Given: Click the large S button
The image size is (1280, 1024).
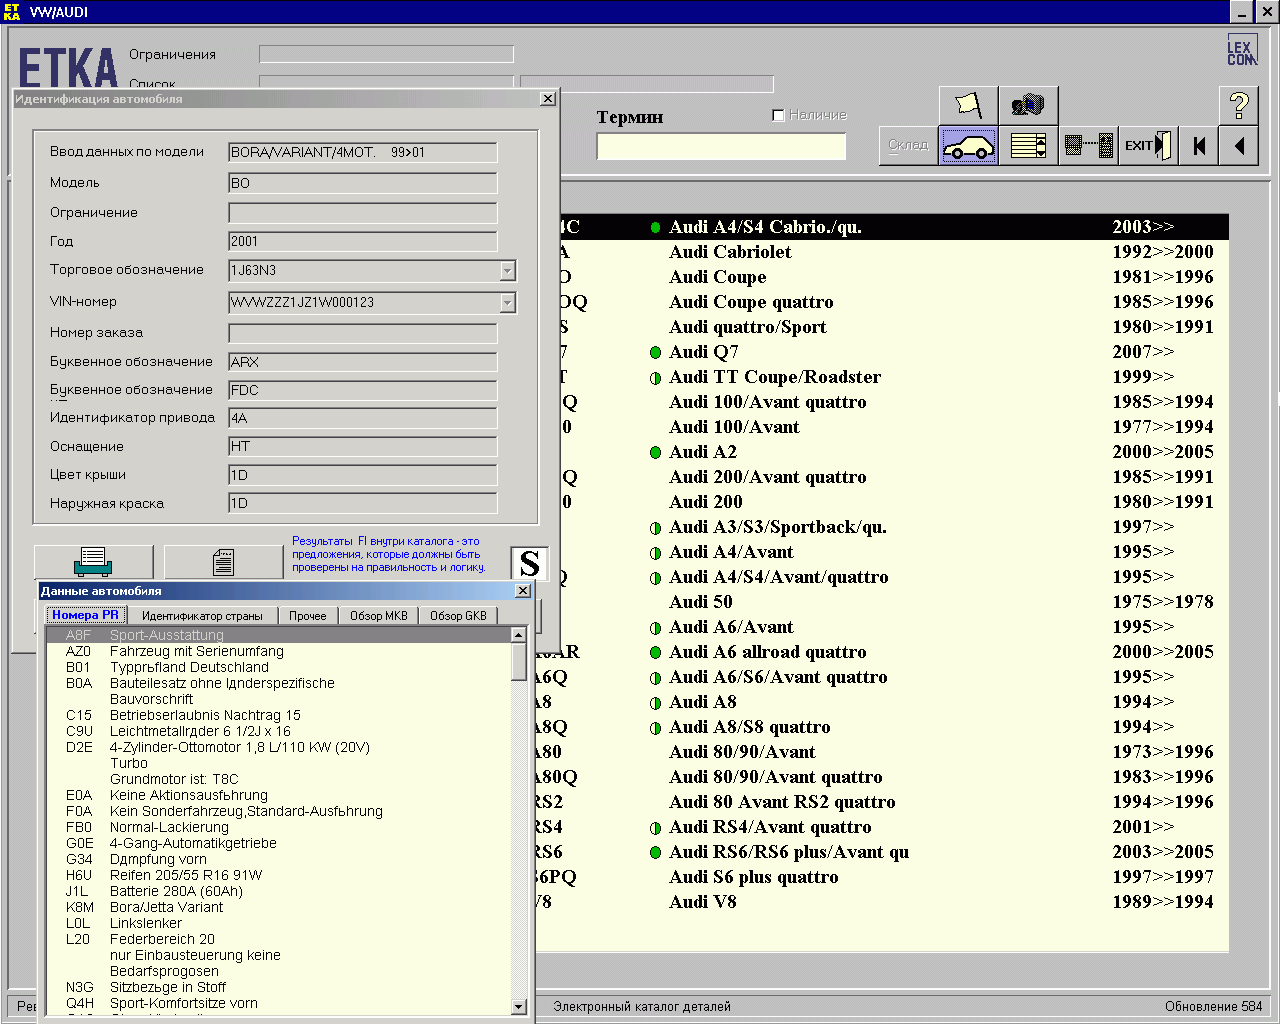Looking at the screenshot, I should 529,564.
